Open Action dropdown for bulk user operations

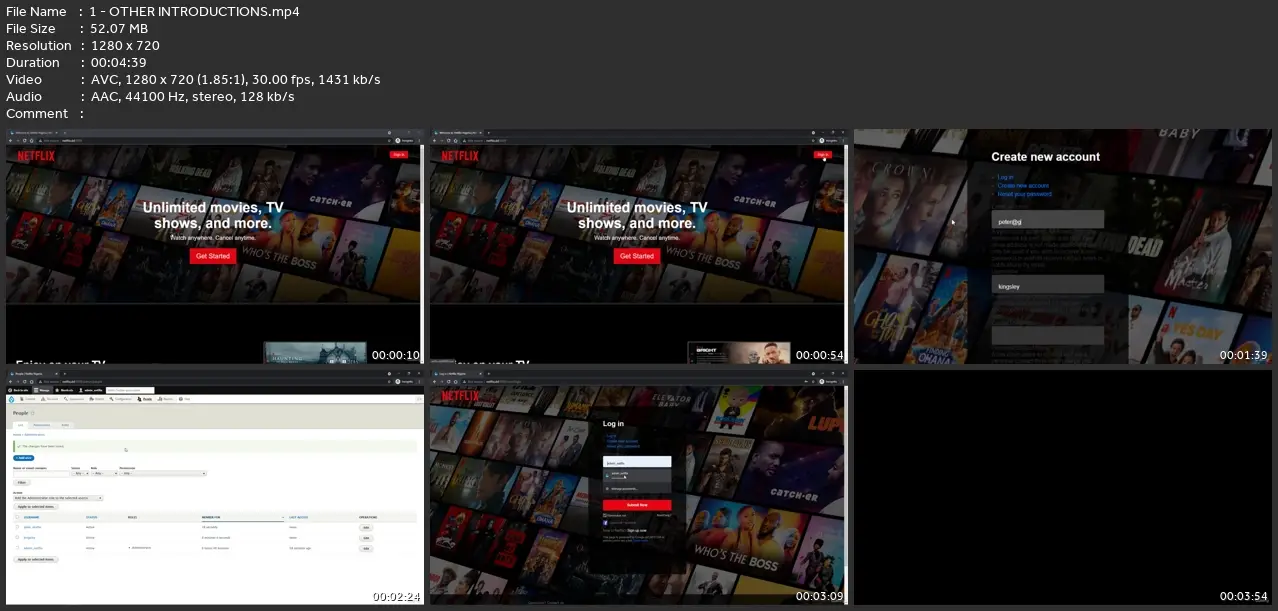point(58,498)
